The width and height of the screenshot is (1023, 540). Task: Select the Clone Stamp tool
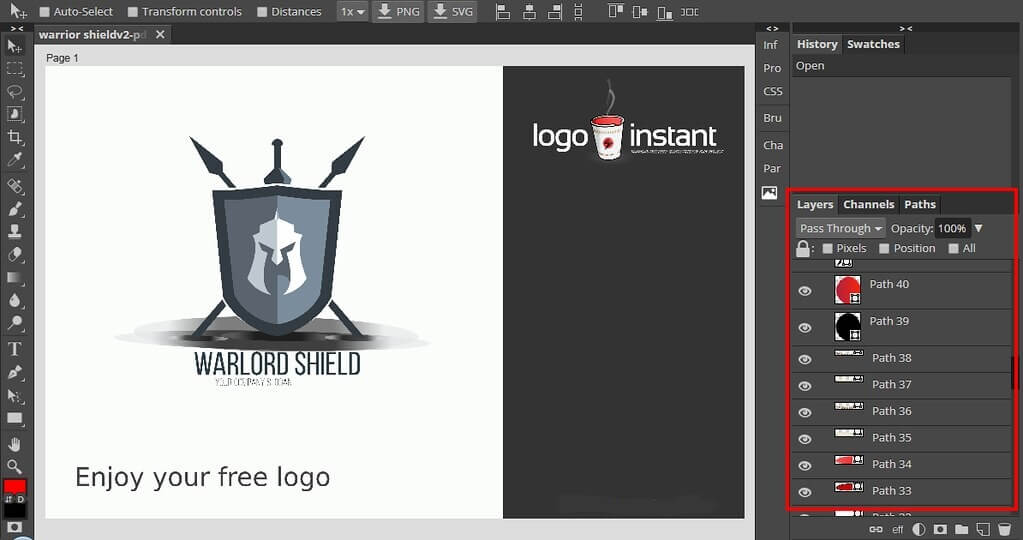pos(14,232)
